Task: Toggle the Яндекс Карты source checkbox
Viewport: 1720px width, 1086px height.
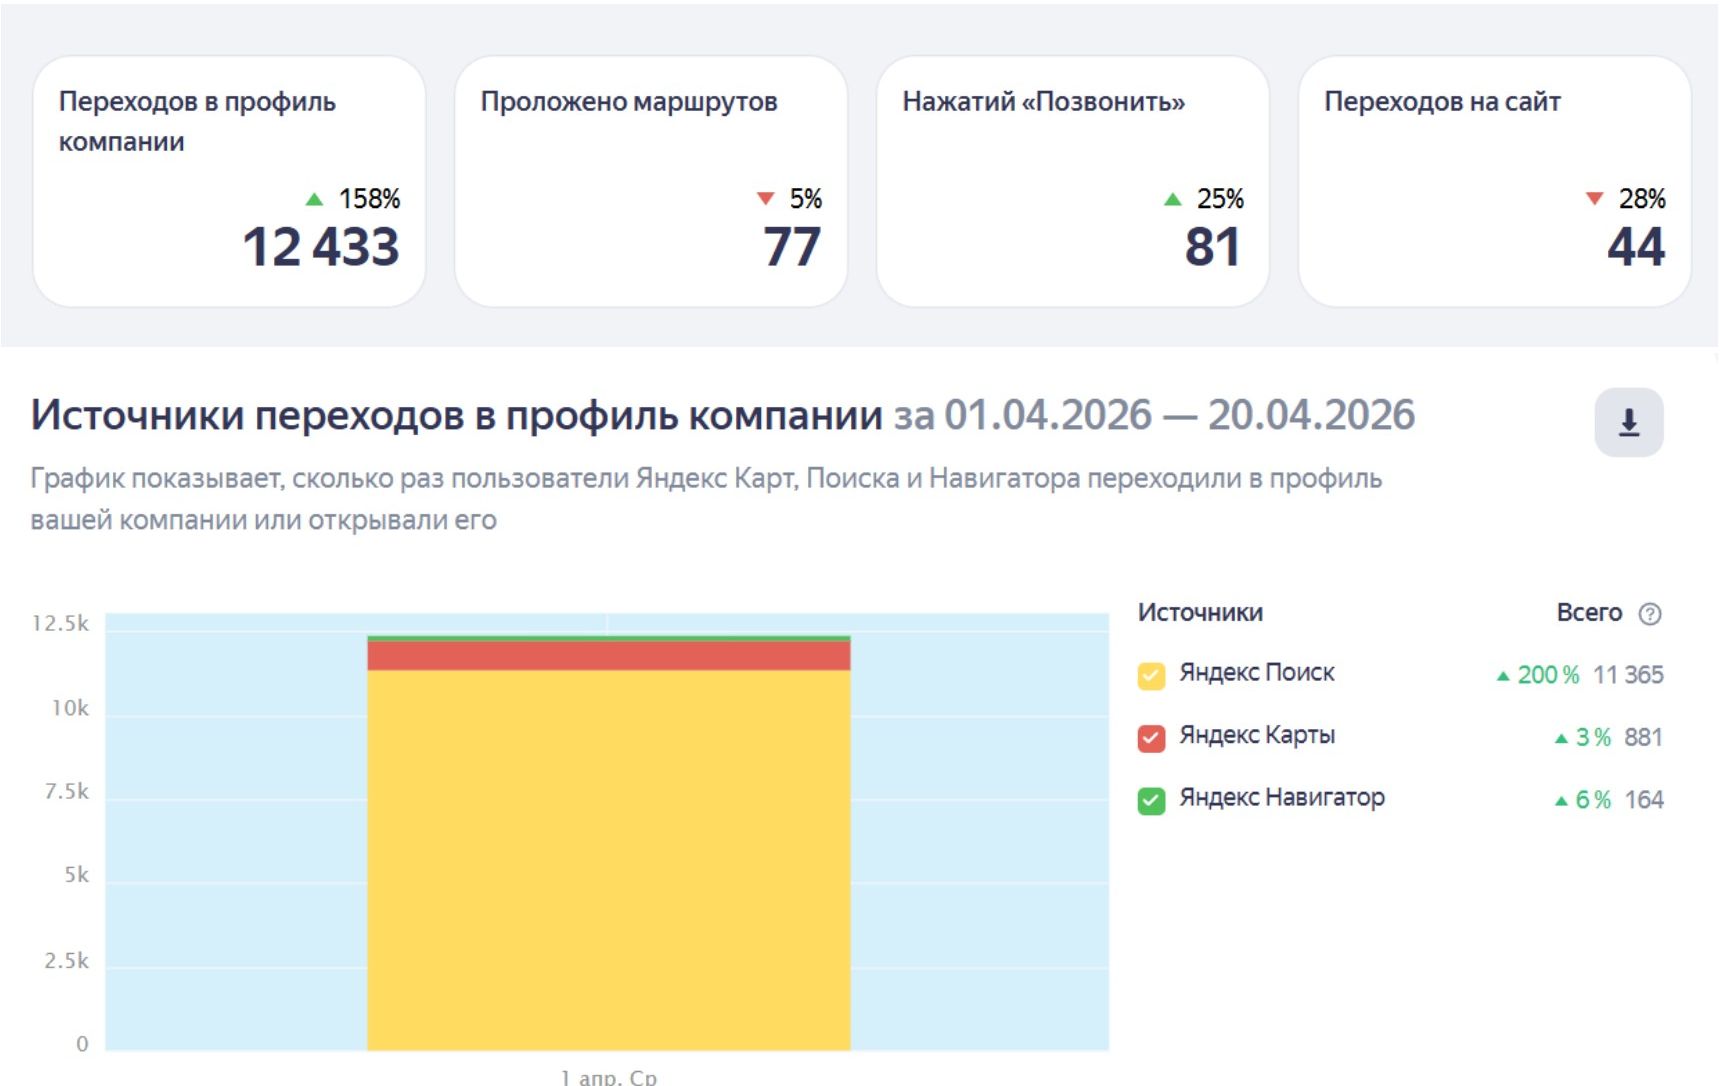Action: click(x=1151, y=739)
